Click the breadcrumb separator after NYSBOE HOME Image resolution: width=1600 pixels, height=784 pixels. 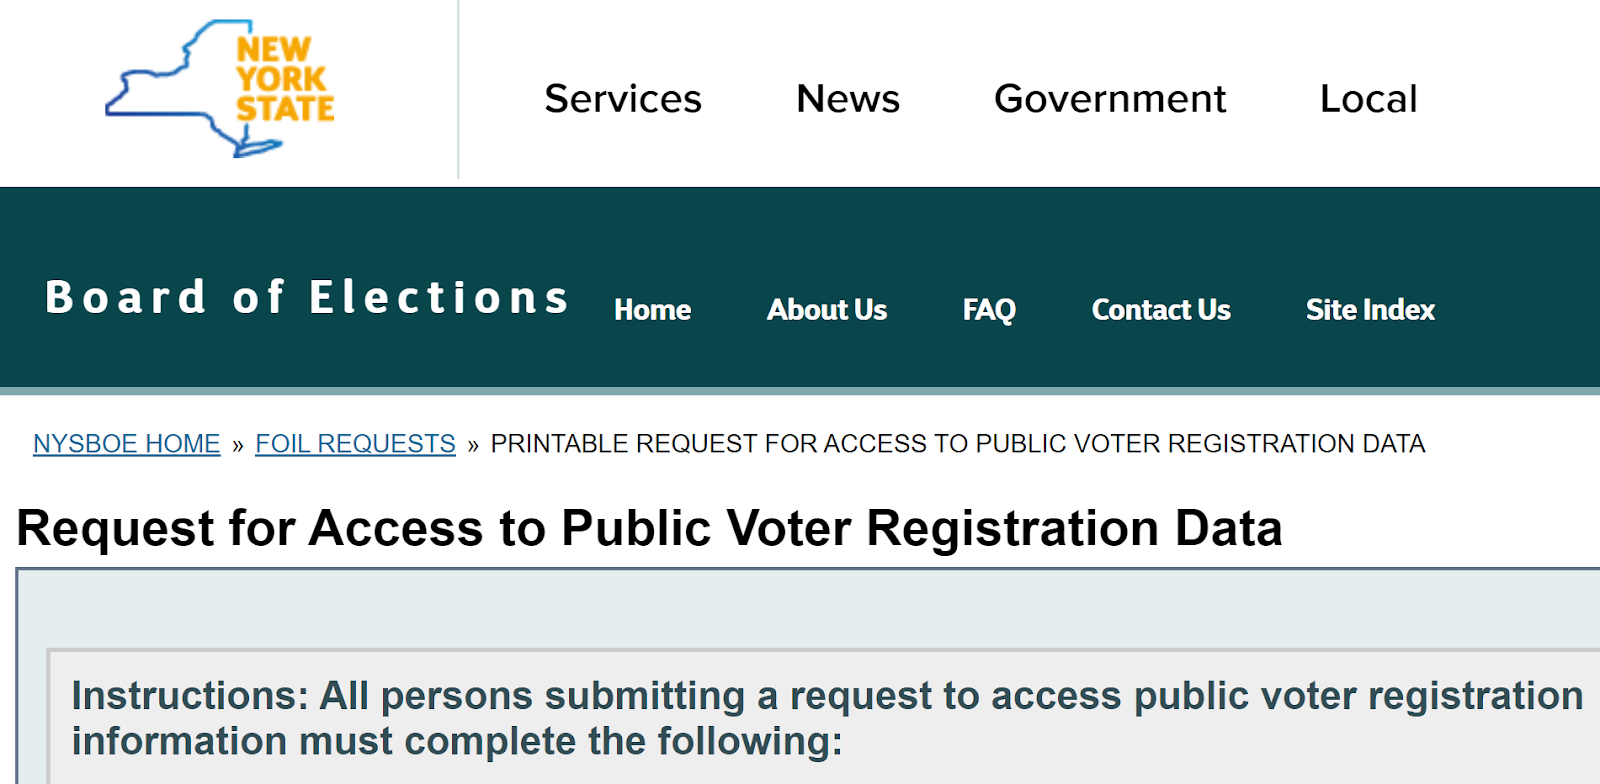(238, 445)
